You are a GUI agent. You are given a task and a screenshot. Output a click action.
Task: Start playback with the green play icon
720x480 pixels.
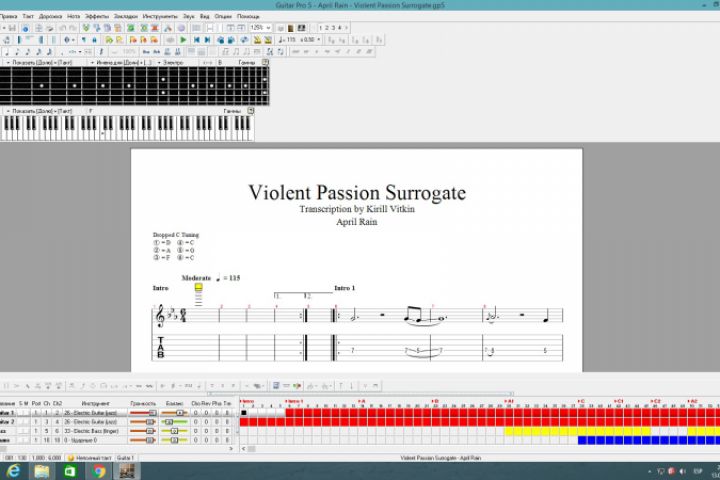pos(183,40)
